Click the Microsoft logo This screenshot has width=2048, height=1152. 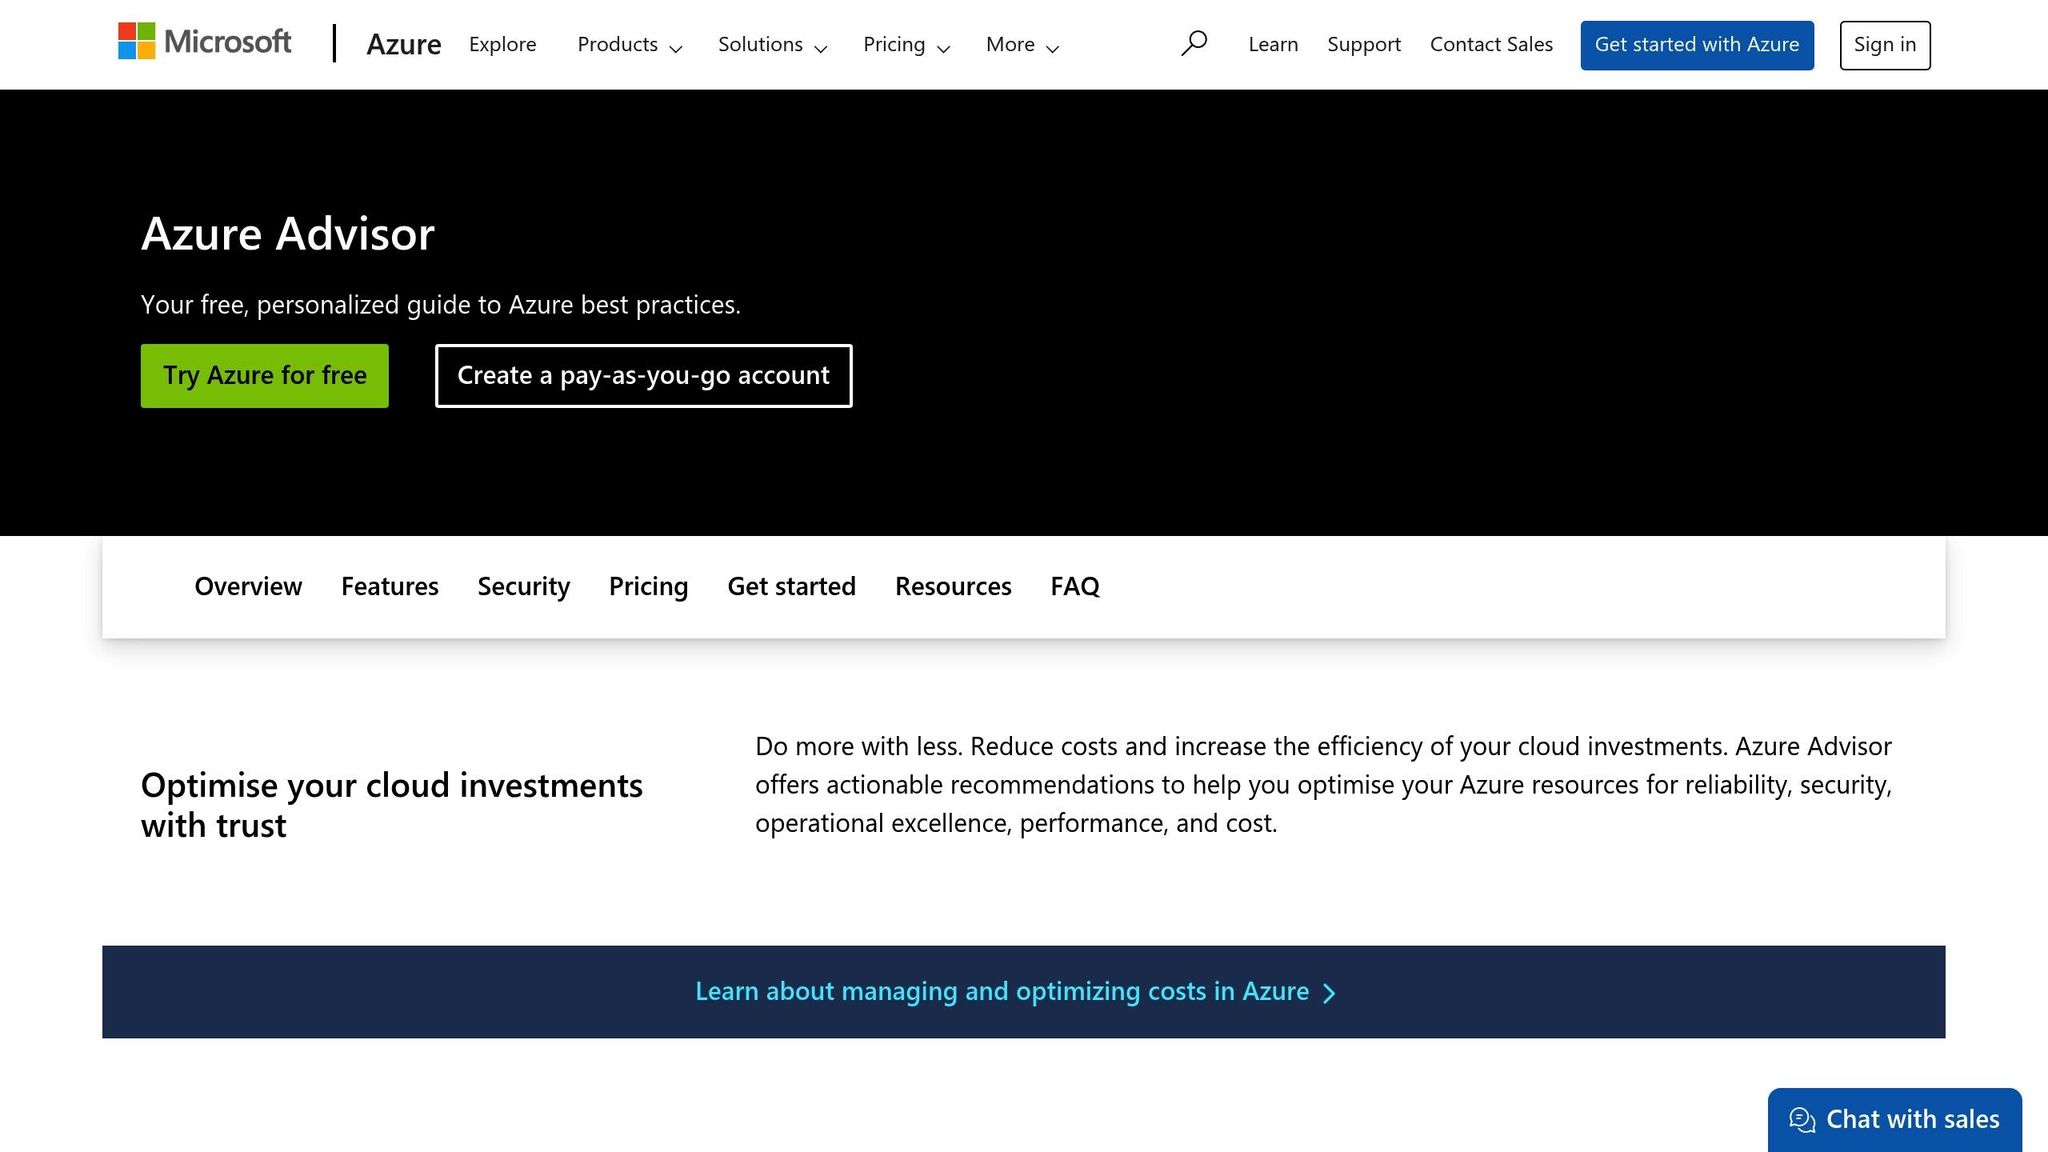tap(203, 42)
